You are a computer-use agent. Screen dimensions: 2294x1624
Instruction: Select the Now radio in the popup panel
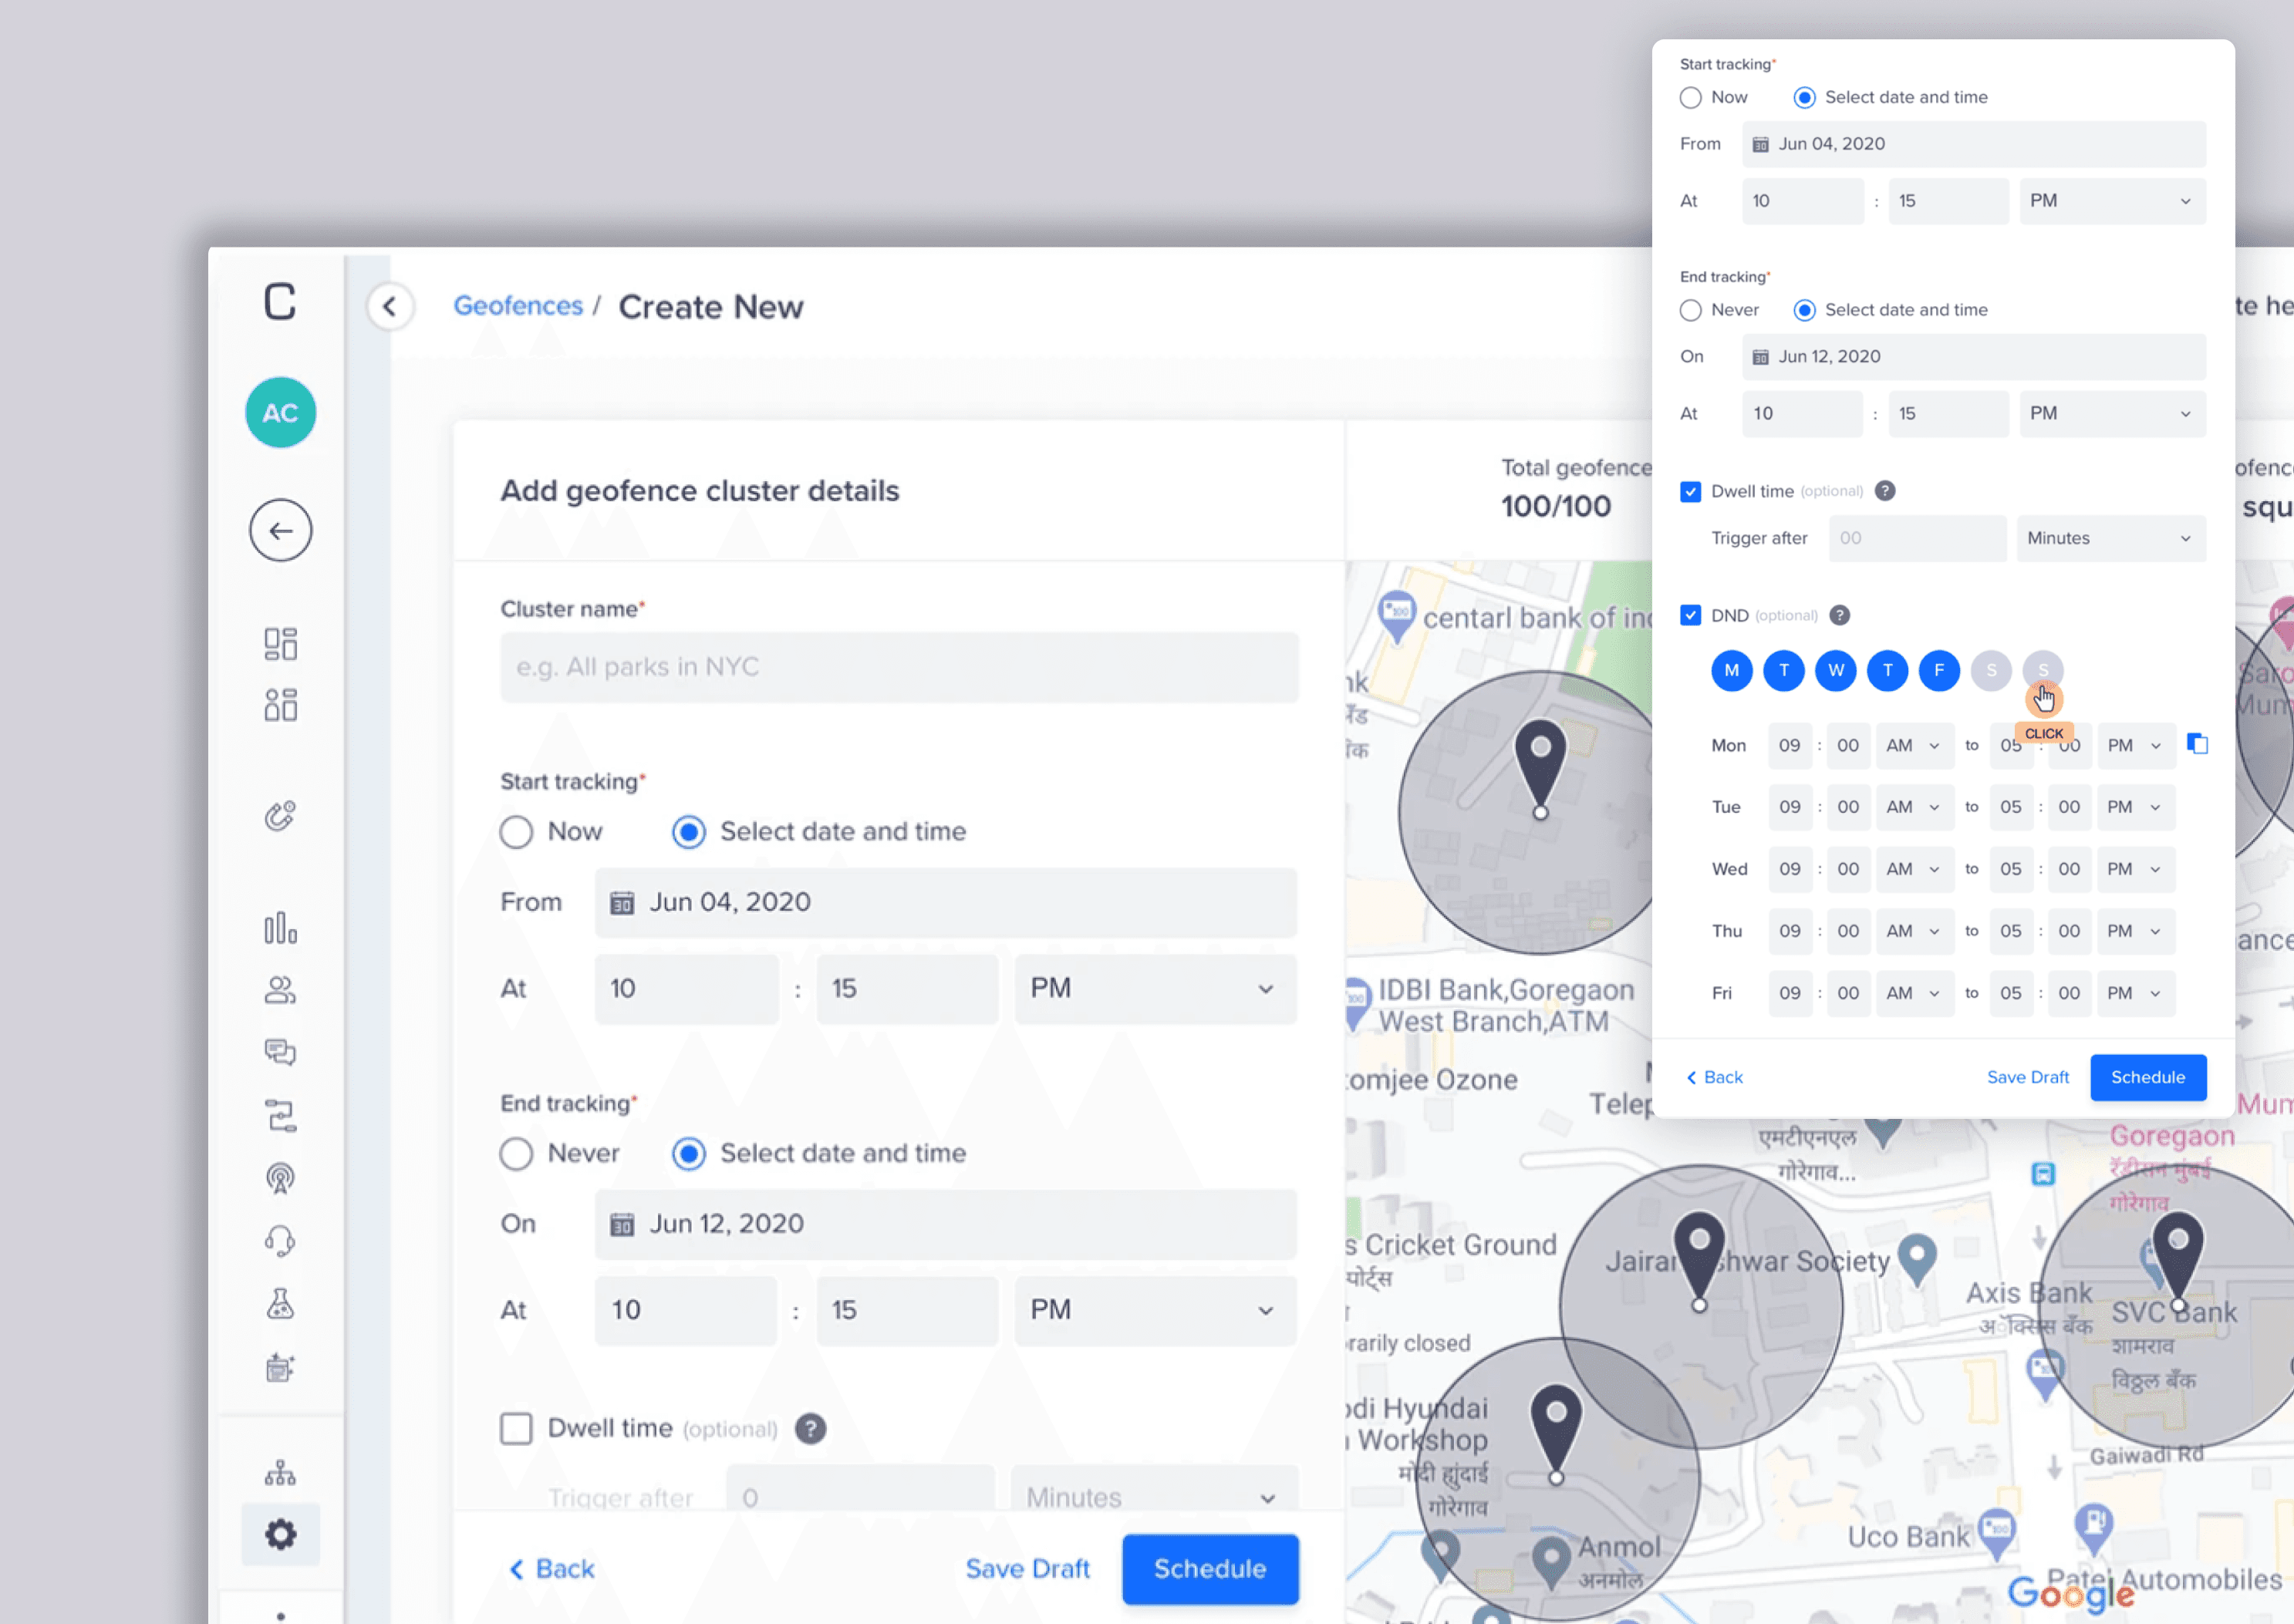tap(1690, 98)
